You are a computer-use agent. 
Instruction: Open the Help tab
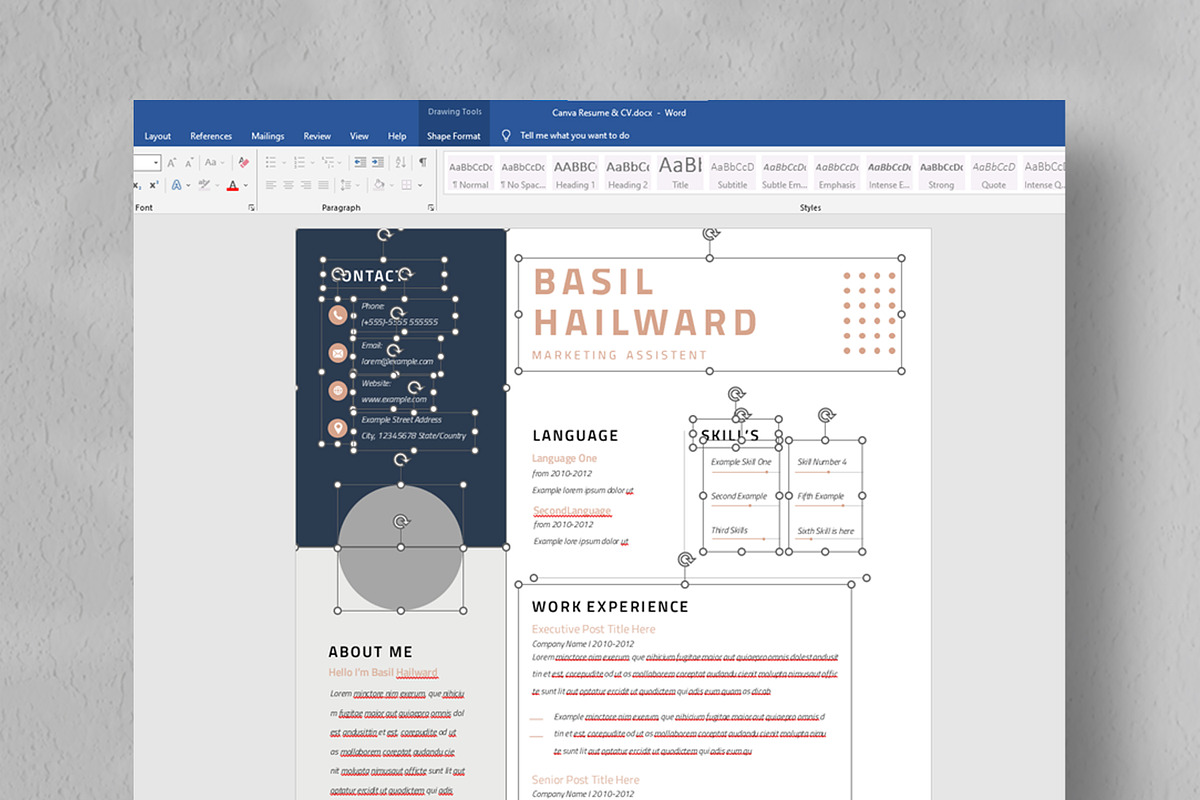[x=397, y=136]
